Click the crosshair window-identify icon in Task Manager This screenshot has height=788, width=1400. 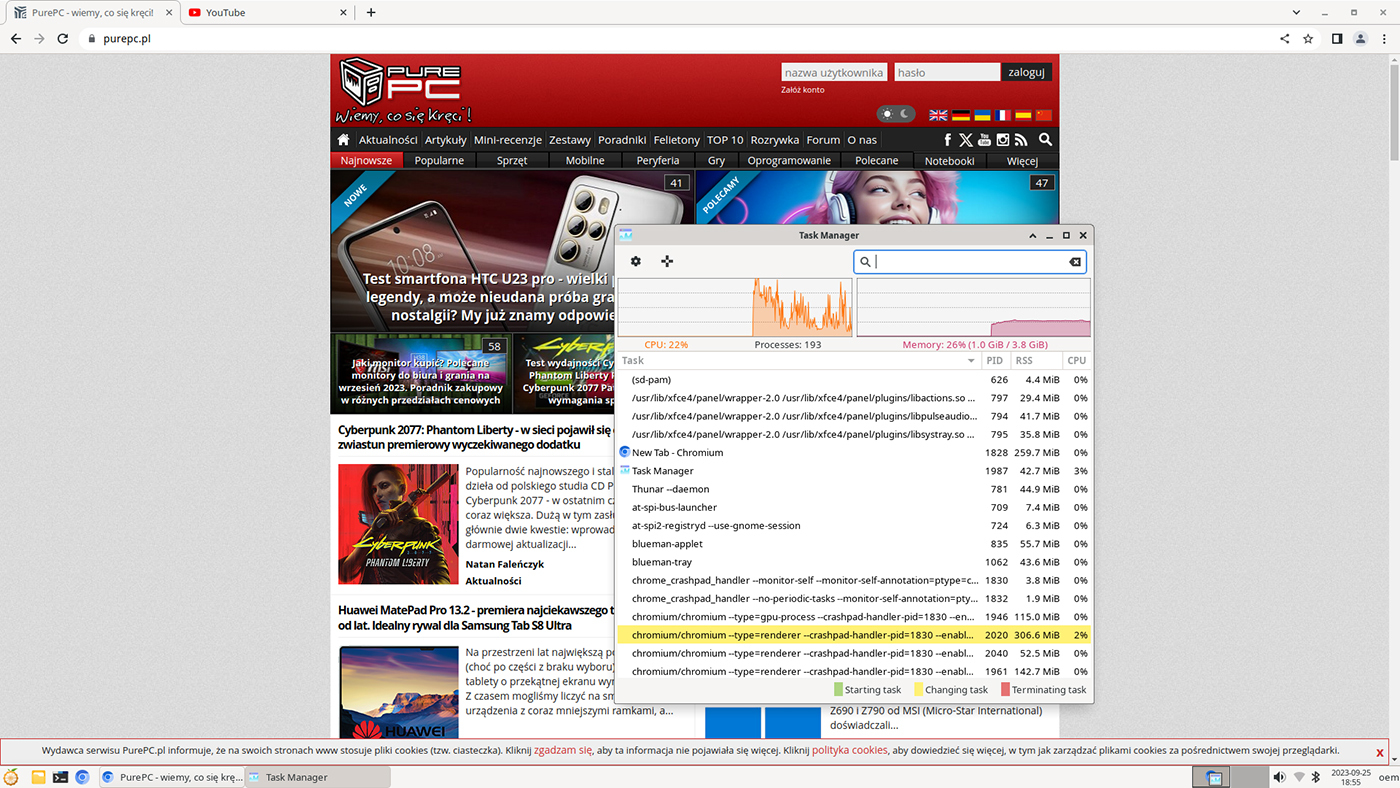click(x=667, y=261)
